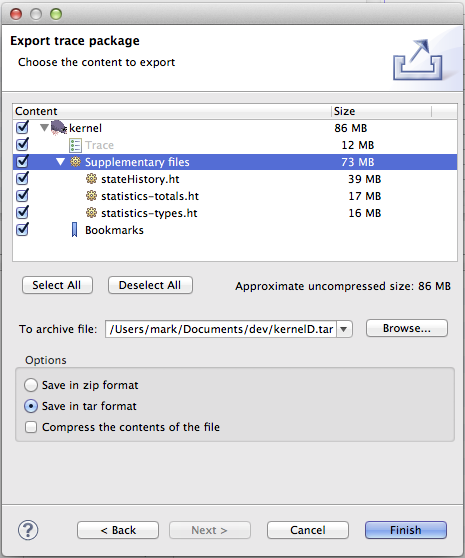
Task: Click the Supplementary files gear icon
Action: [x=75, y=162]
